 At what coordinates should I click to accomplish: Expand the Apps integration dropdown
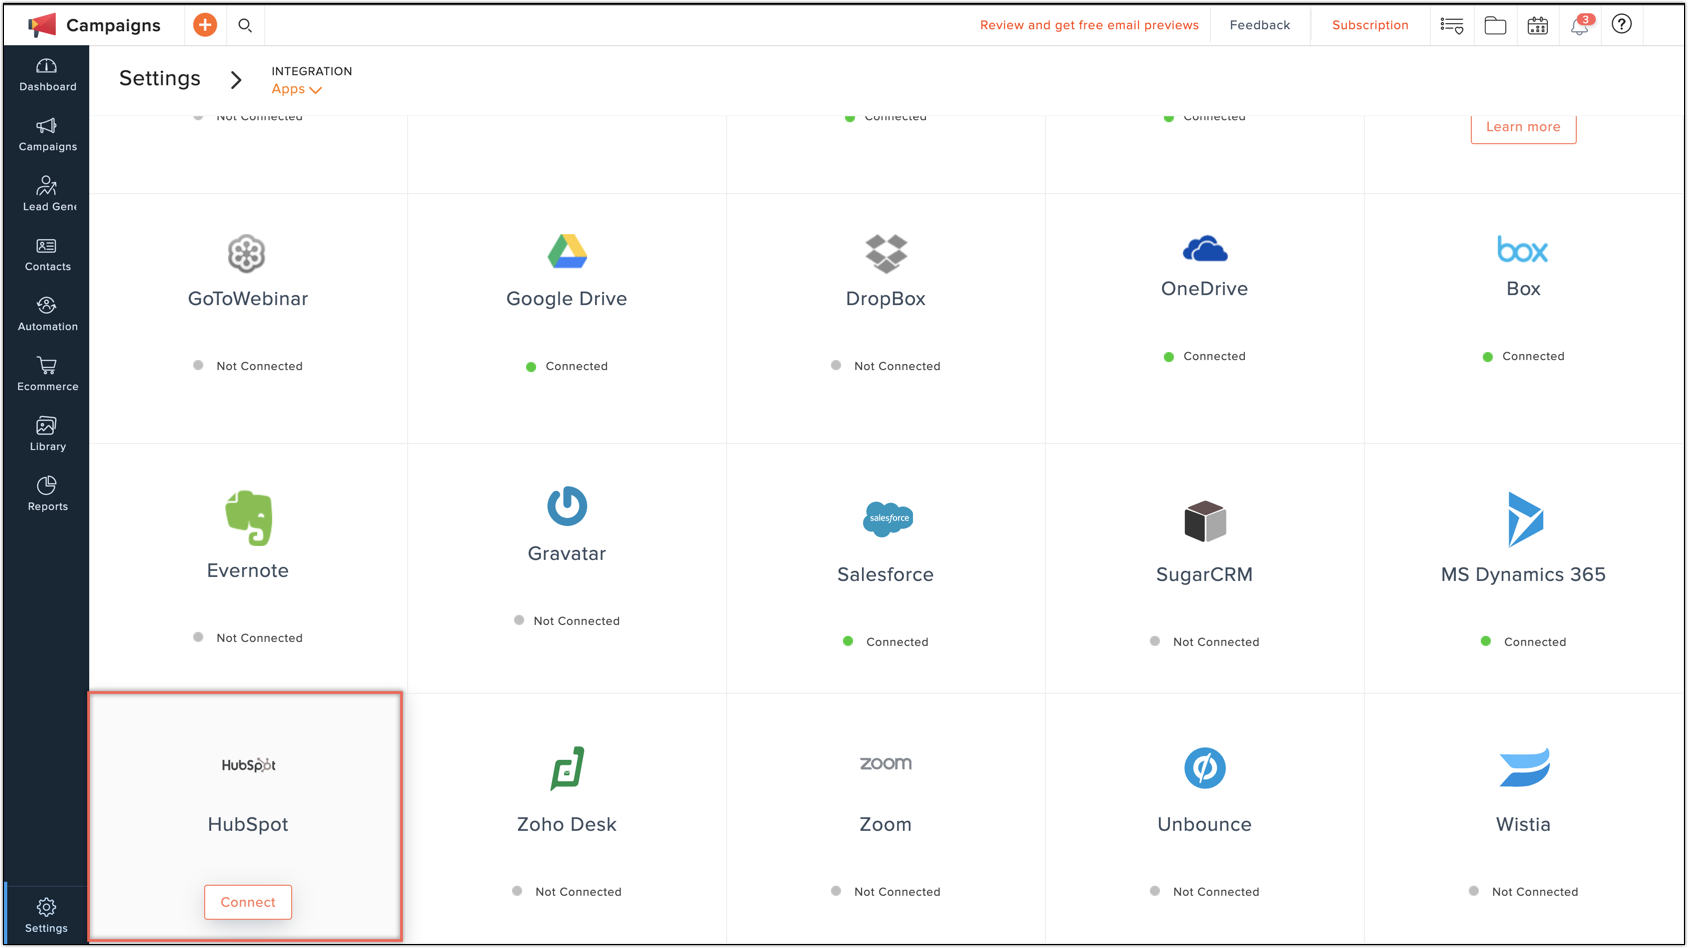[x=296, y=89]
